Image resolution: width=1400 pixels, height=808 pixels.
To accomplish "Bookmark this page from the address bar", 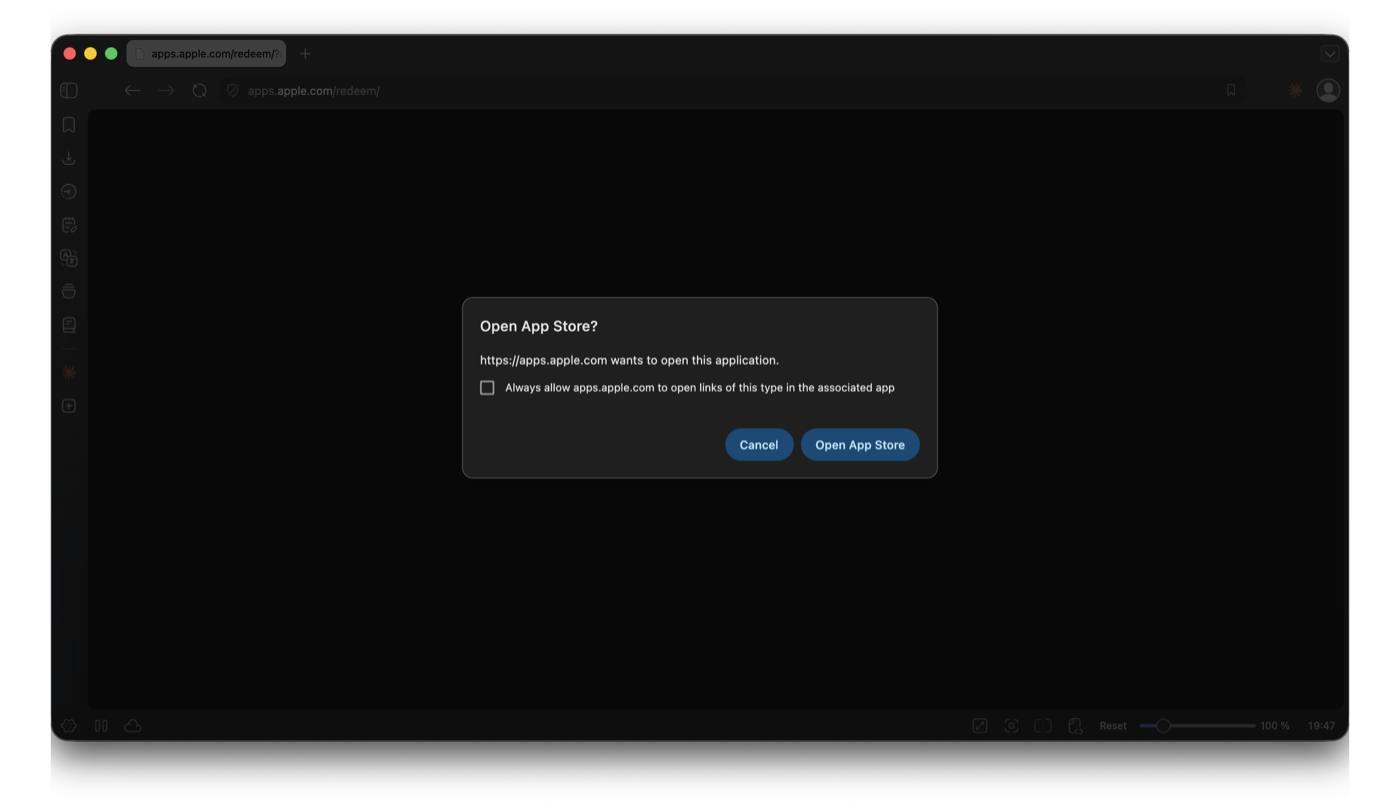I will [1231, 90].
